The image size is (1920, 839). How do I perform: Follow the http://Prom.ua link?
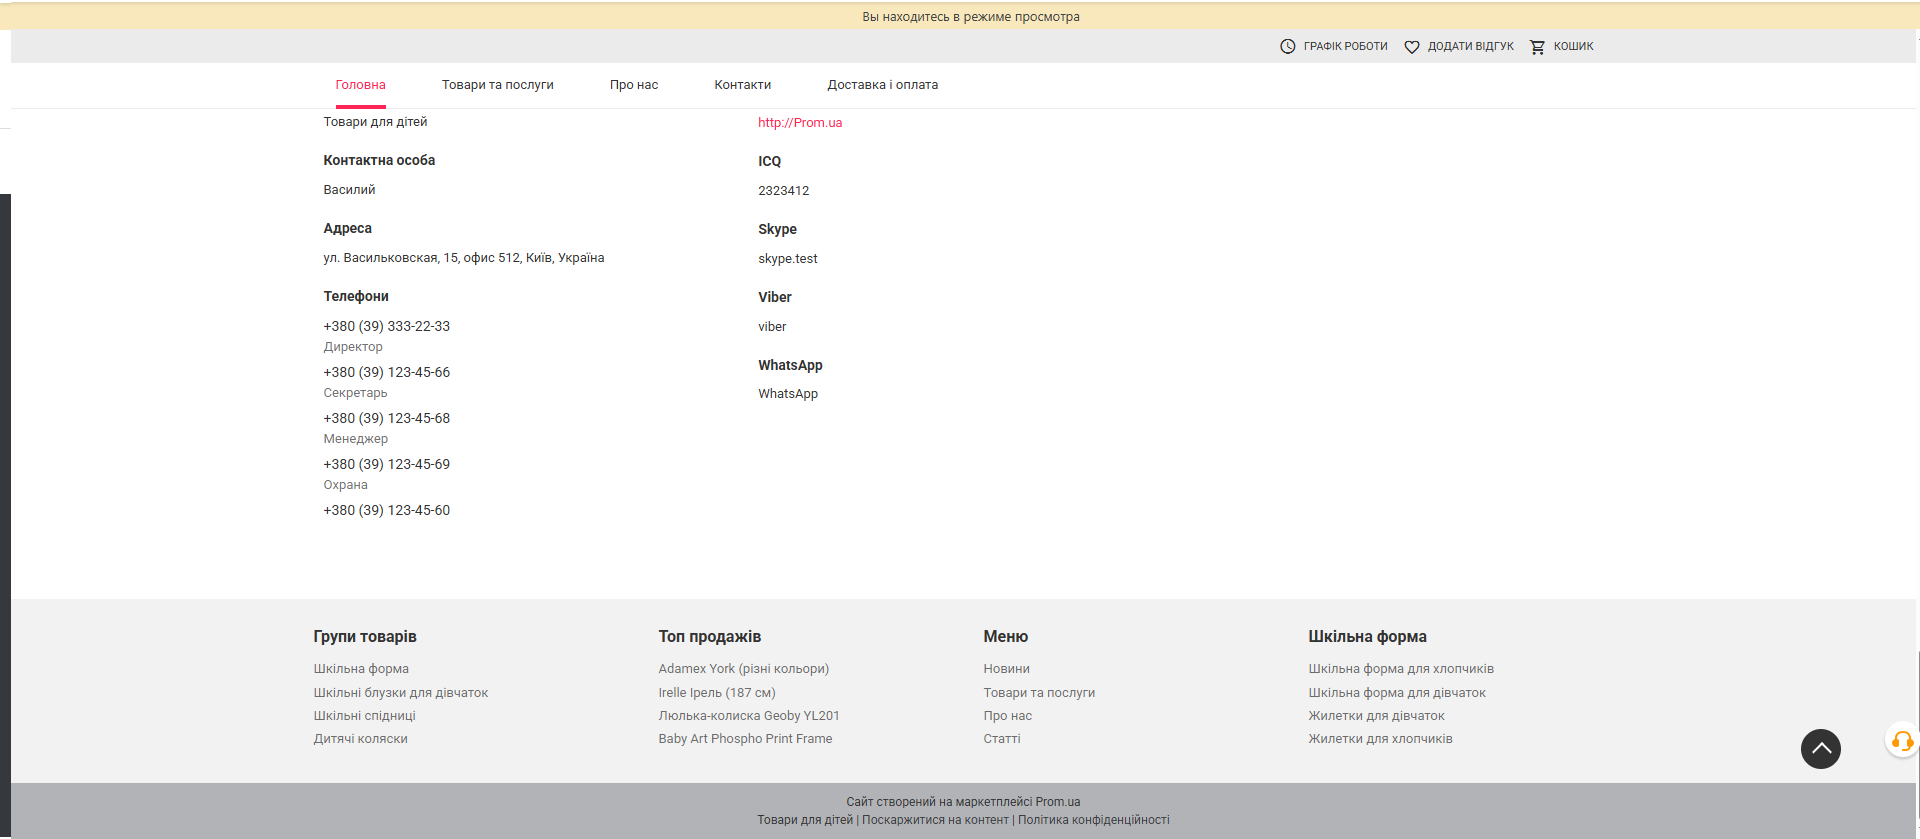point(799,123)
